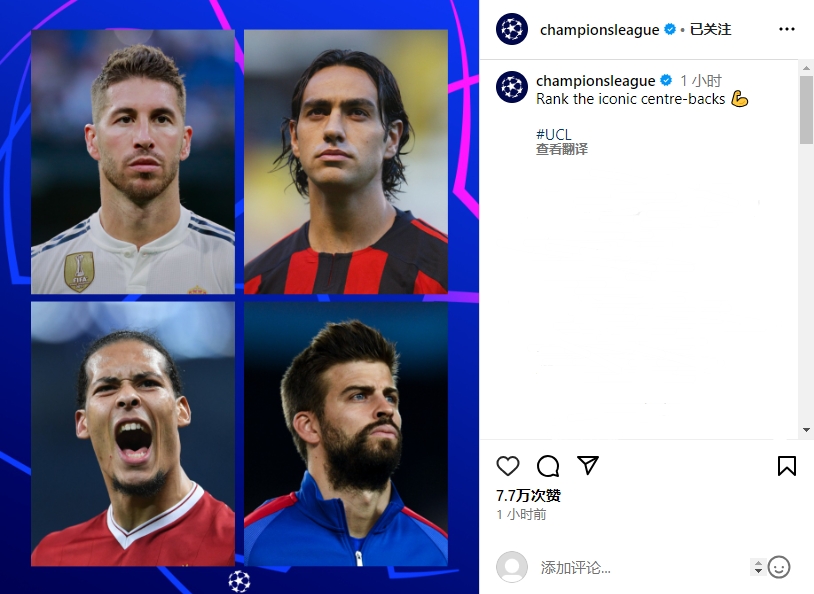Image resolution: width=814 pixels, height=594 pixels.
Task: Click 查看翻译 to view translation
Action: [562, 150]
